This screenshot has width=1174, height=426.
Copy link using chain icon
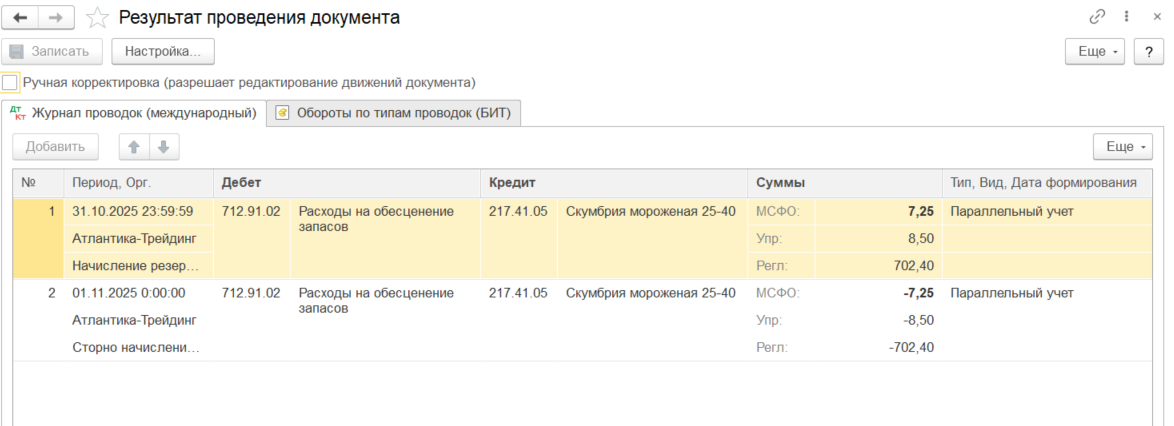1097,17
